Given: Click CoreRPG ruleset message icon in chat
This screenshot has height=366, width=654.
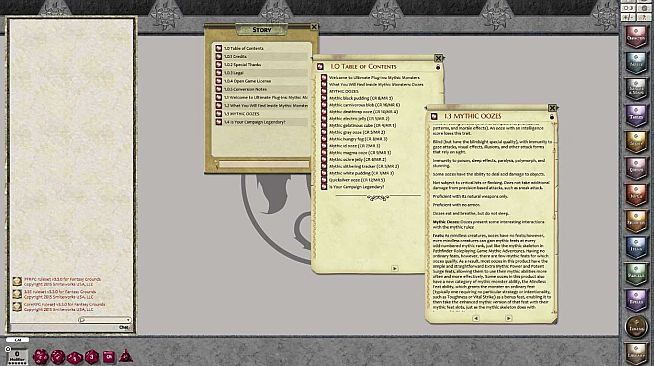Looking at the screenshot, I should (x=17, y=307).
